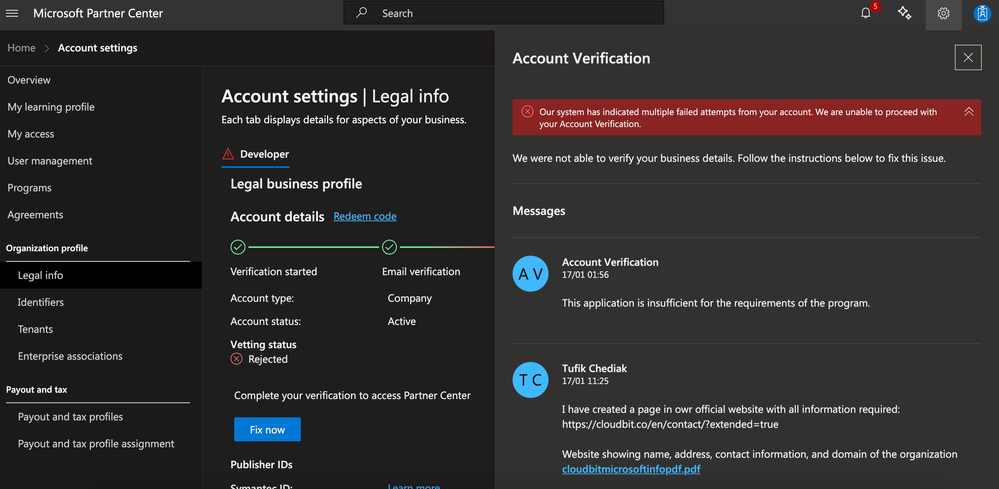Click the Company account type value

[x=410, y=298]
